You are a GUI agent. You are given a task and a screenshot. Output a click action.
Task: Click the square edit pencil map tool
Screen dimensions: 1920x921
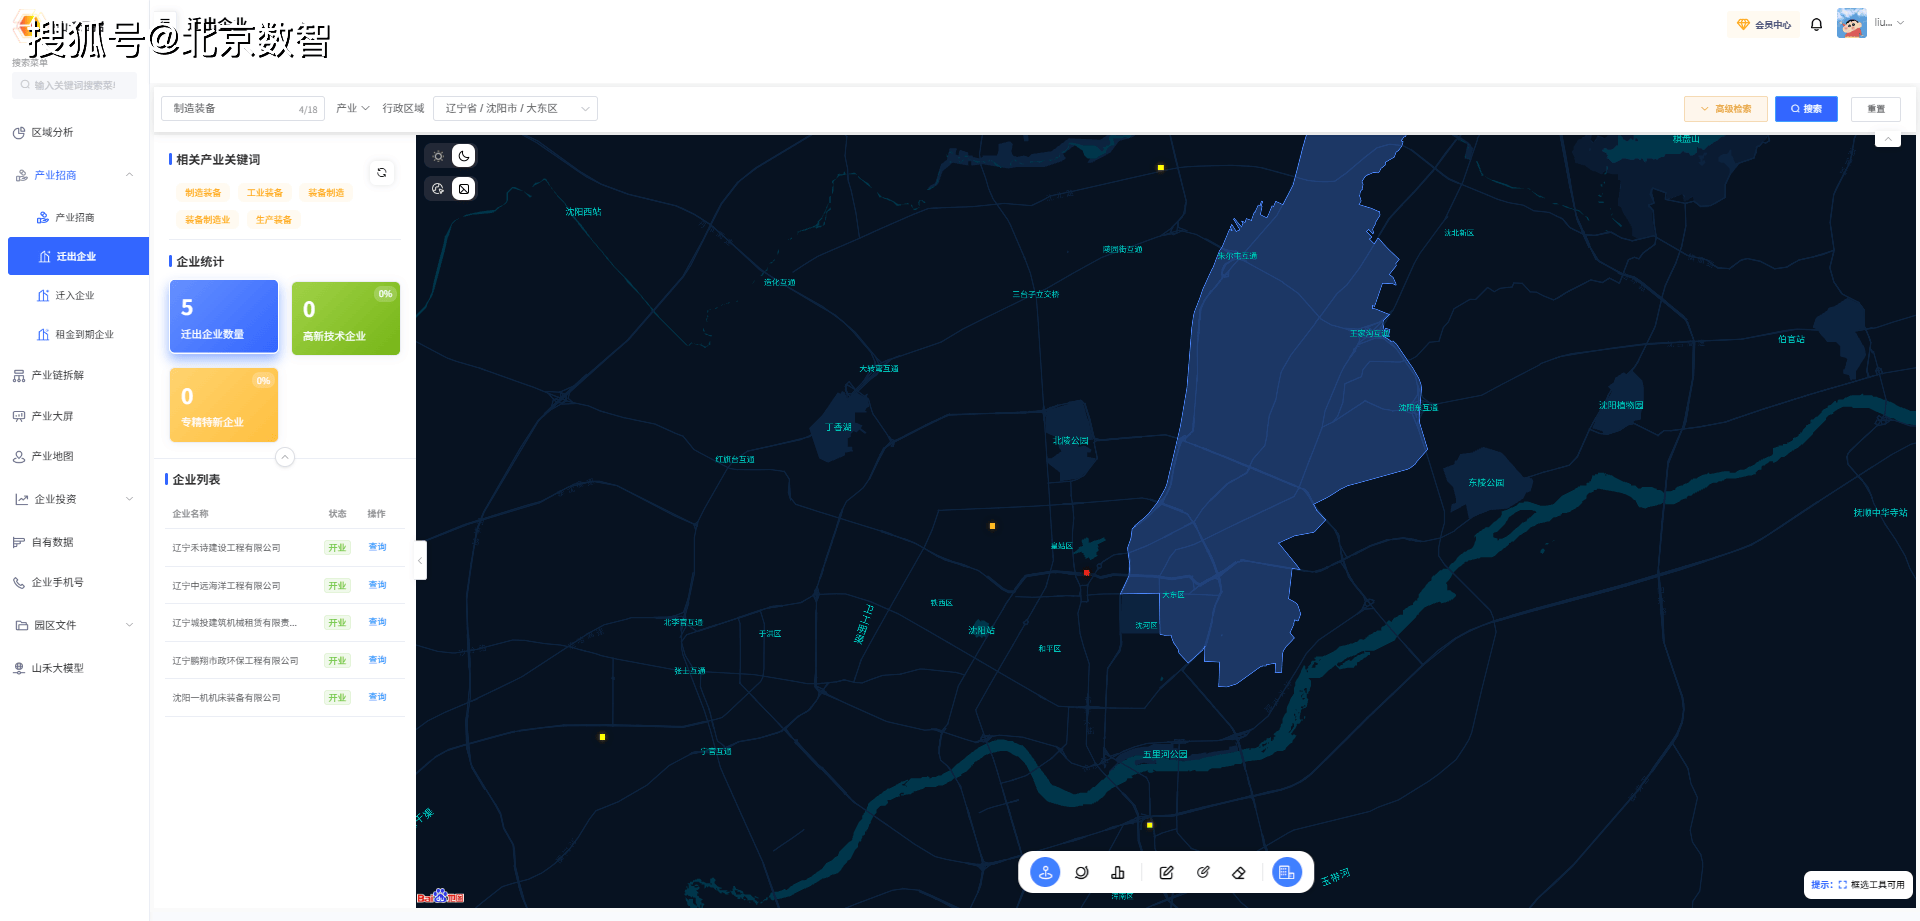coord(1166,873)
